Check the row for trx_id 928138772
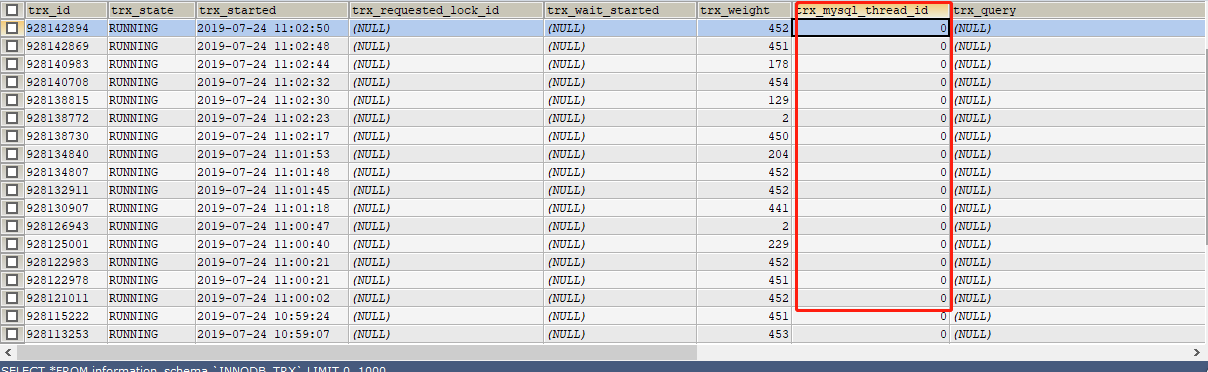This screenshot has width=1208, height=372. [12, 118]
